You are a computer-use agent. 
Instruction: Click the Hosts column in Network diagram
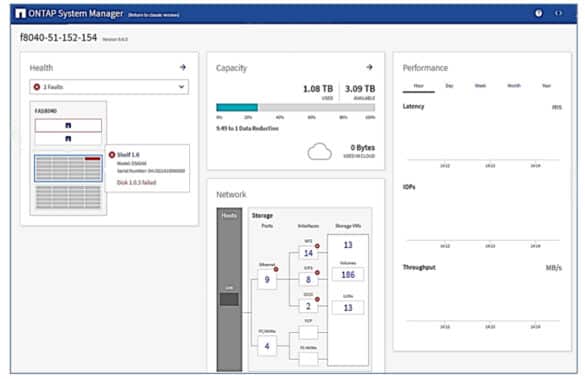229,289
